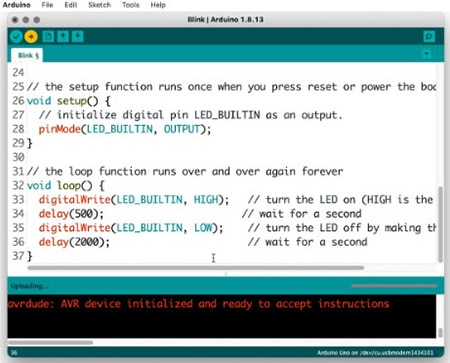Open a sketch with Open icon
The width and height of the screenshot is (450, 363).
point(63,36)
